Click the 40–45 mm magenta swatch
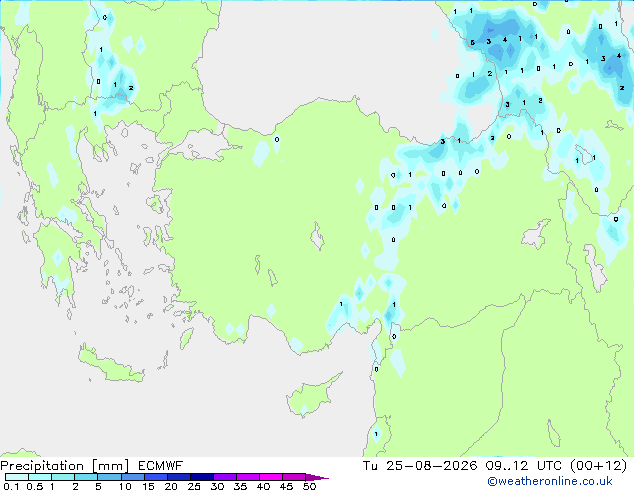This screenshot has height=490, width=634. click(x=271, y=477)
